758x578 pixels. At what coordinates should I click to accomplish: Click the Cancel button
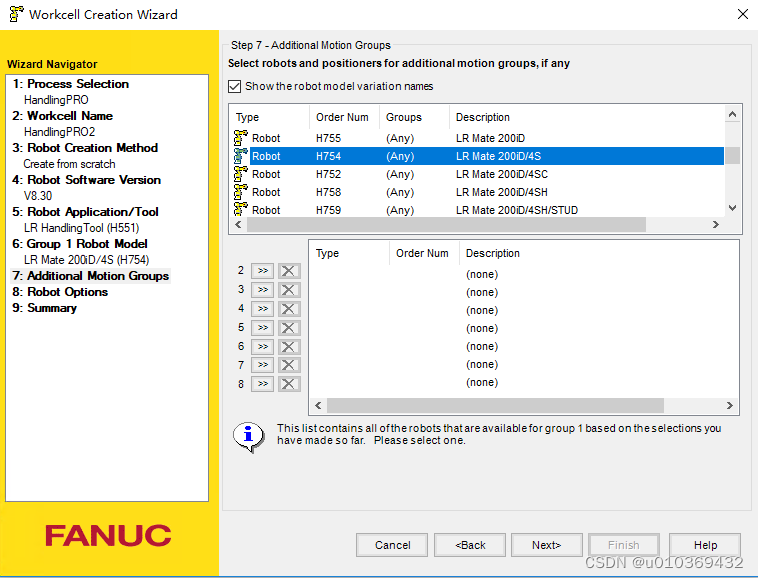click(392, 545)
